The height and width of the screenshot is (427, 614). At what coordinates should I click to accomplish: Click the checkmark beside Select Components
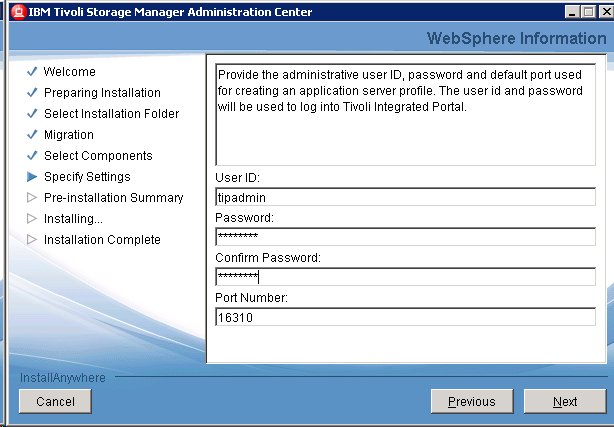[x=32, y=156]
